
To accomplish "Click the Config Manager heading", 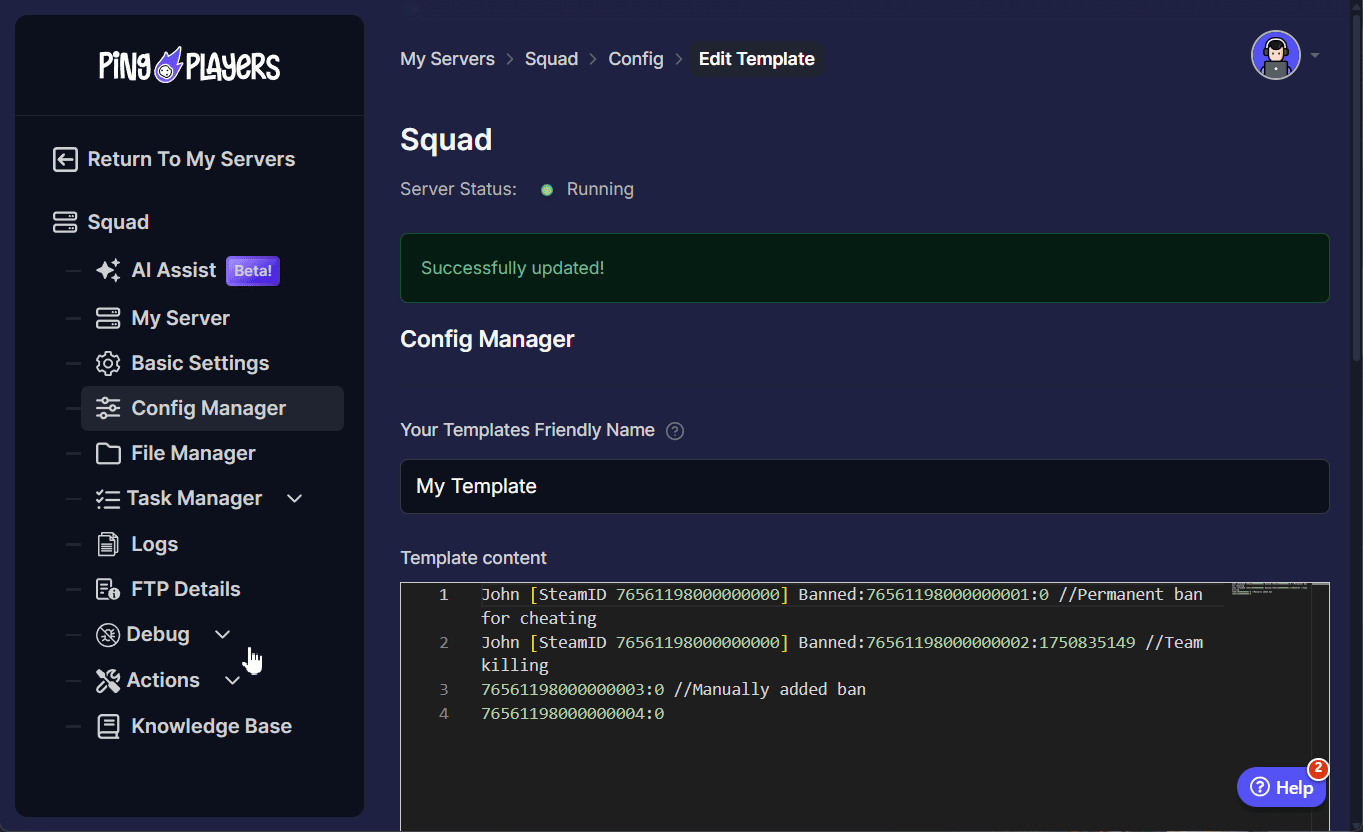I will tap(487, 339).
